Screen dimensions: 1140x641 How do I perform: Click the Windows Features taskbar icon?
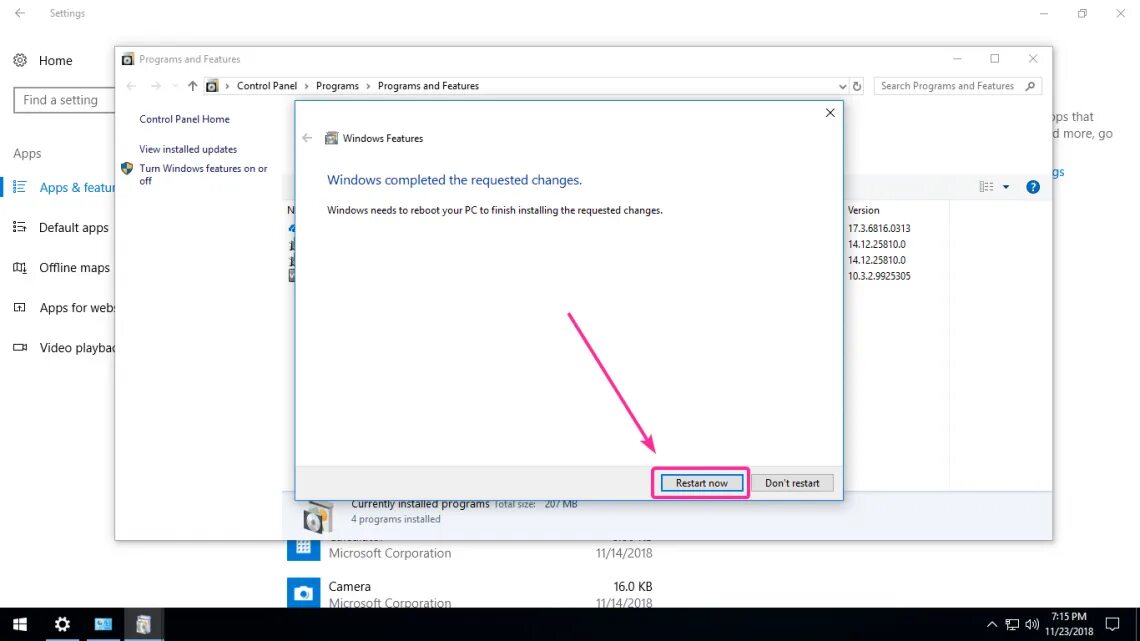[x=143, y=624]
